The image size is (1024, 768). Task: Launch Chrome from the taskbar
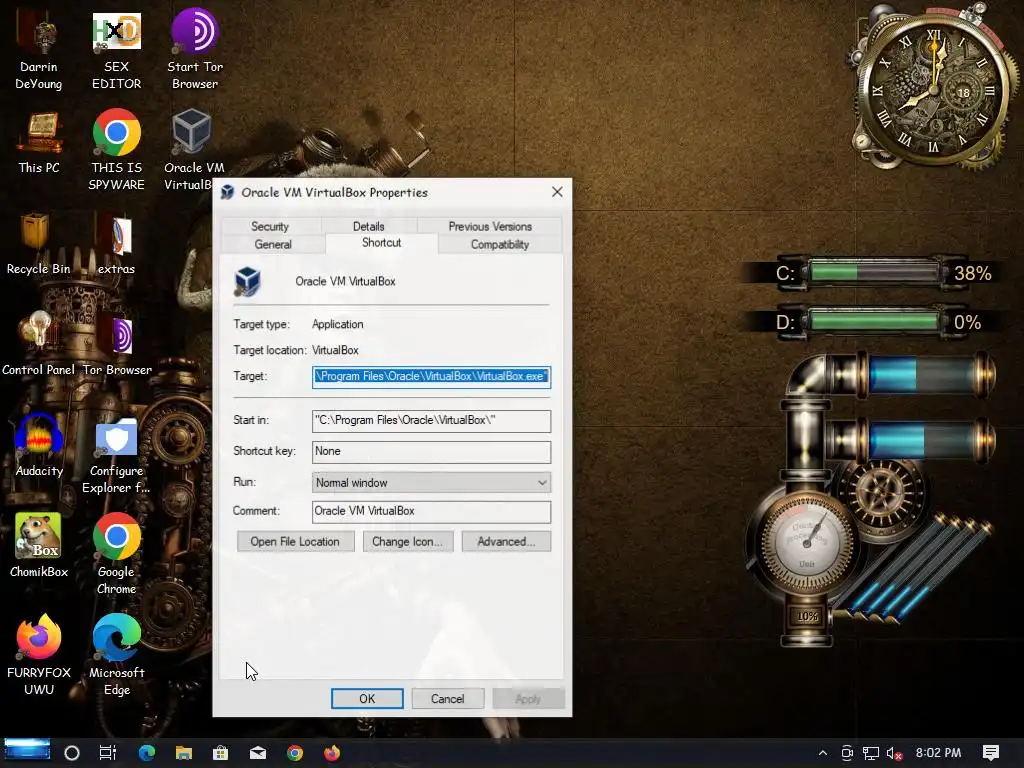tap(295, 753)
